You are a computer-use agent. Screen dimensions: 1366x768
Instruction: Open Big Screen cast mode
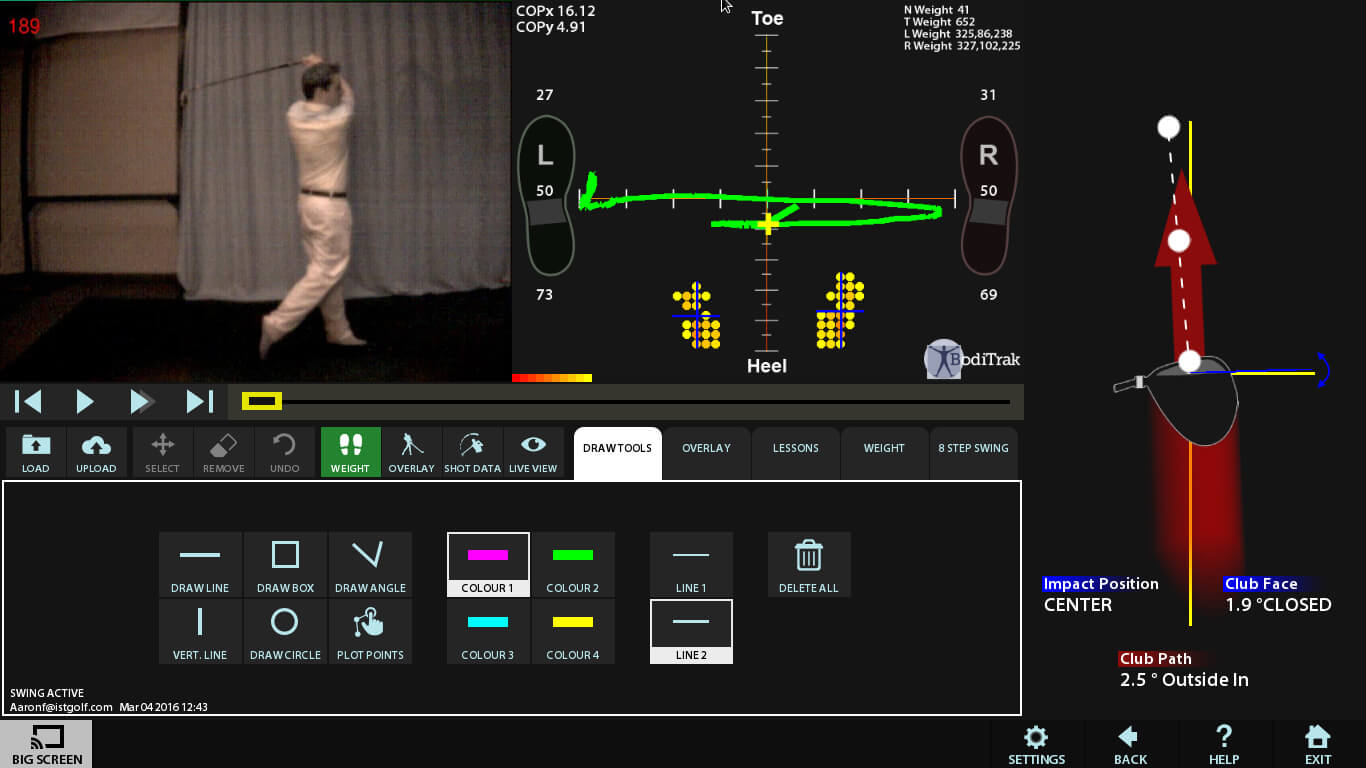[47, 745]
